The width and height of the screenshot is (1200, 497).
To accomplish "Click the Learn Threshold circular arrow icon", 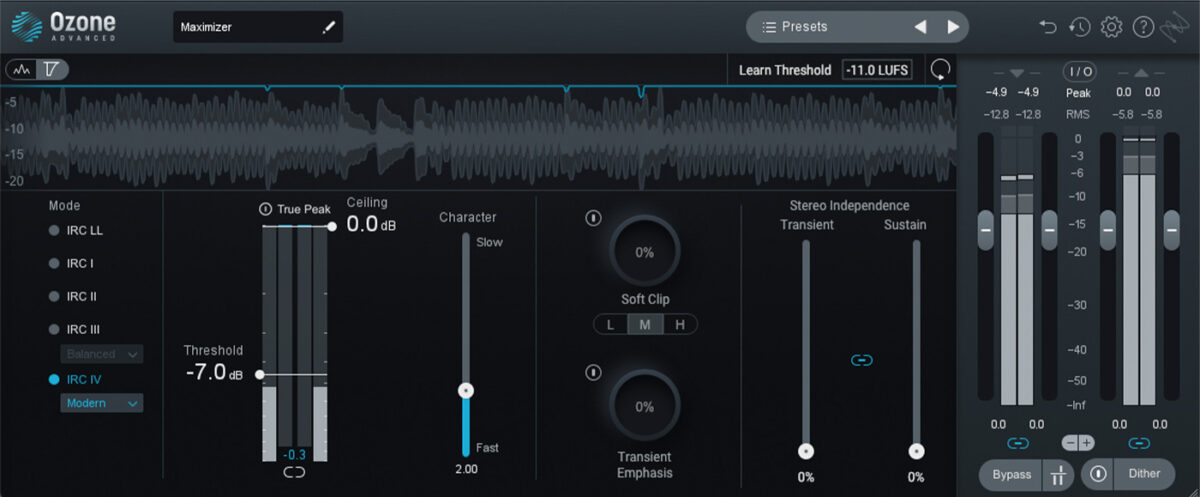I will point(940,70).
